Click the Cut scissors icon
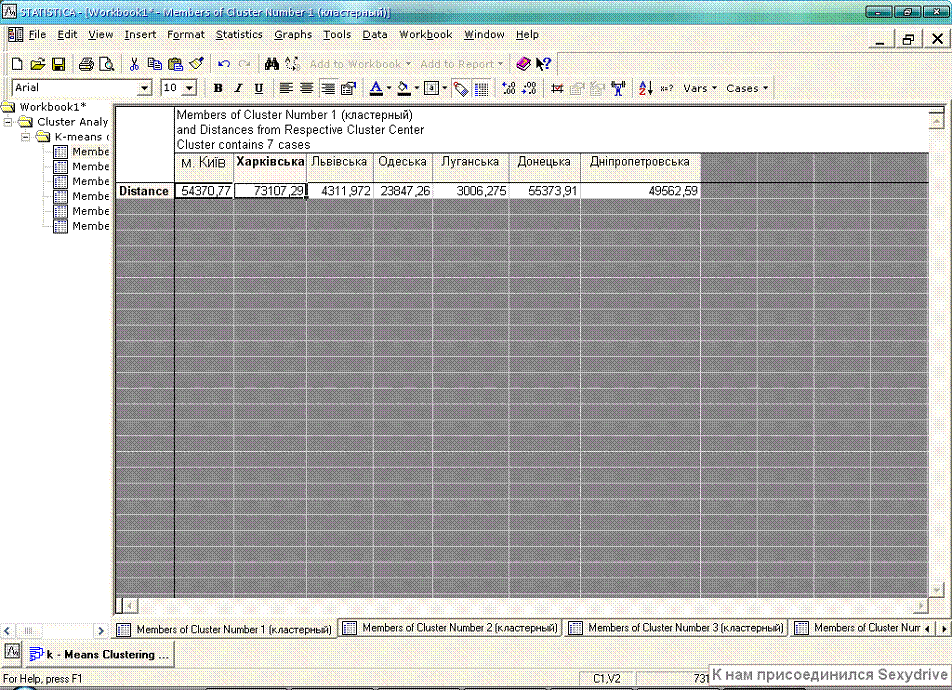Viewport: 952px width, 690px height. coord(134,64)
